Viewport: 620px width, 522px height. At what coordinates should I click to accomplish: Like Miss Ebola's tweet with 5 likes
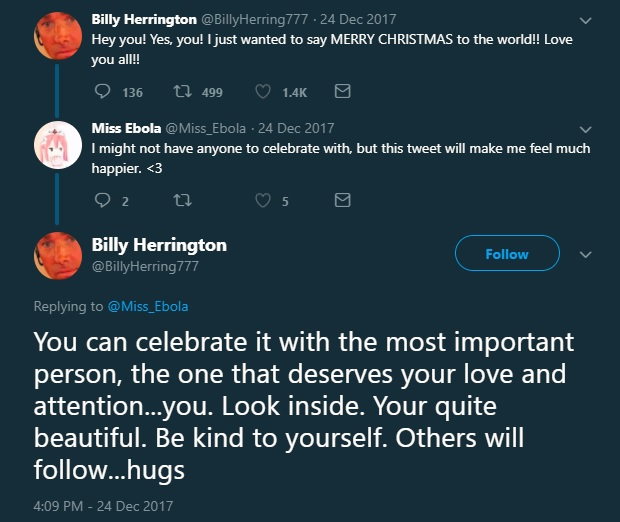coord(263,200)
